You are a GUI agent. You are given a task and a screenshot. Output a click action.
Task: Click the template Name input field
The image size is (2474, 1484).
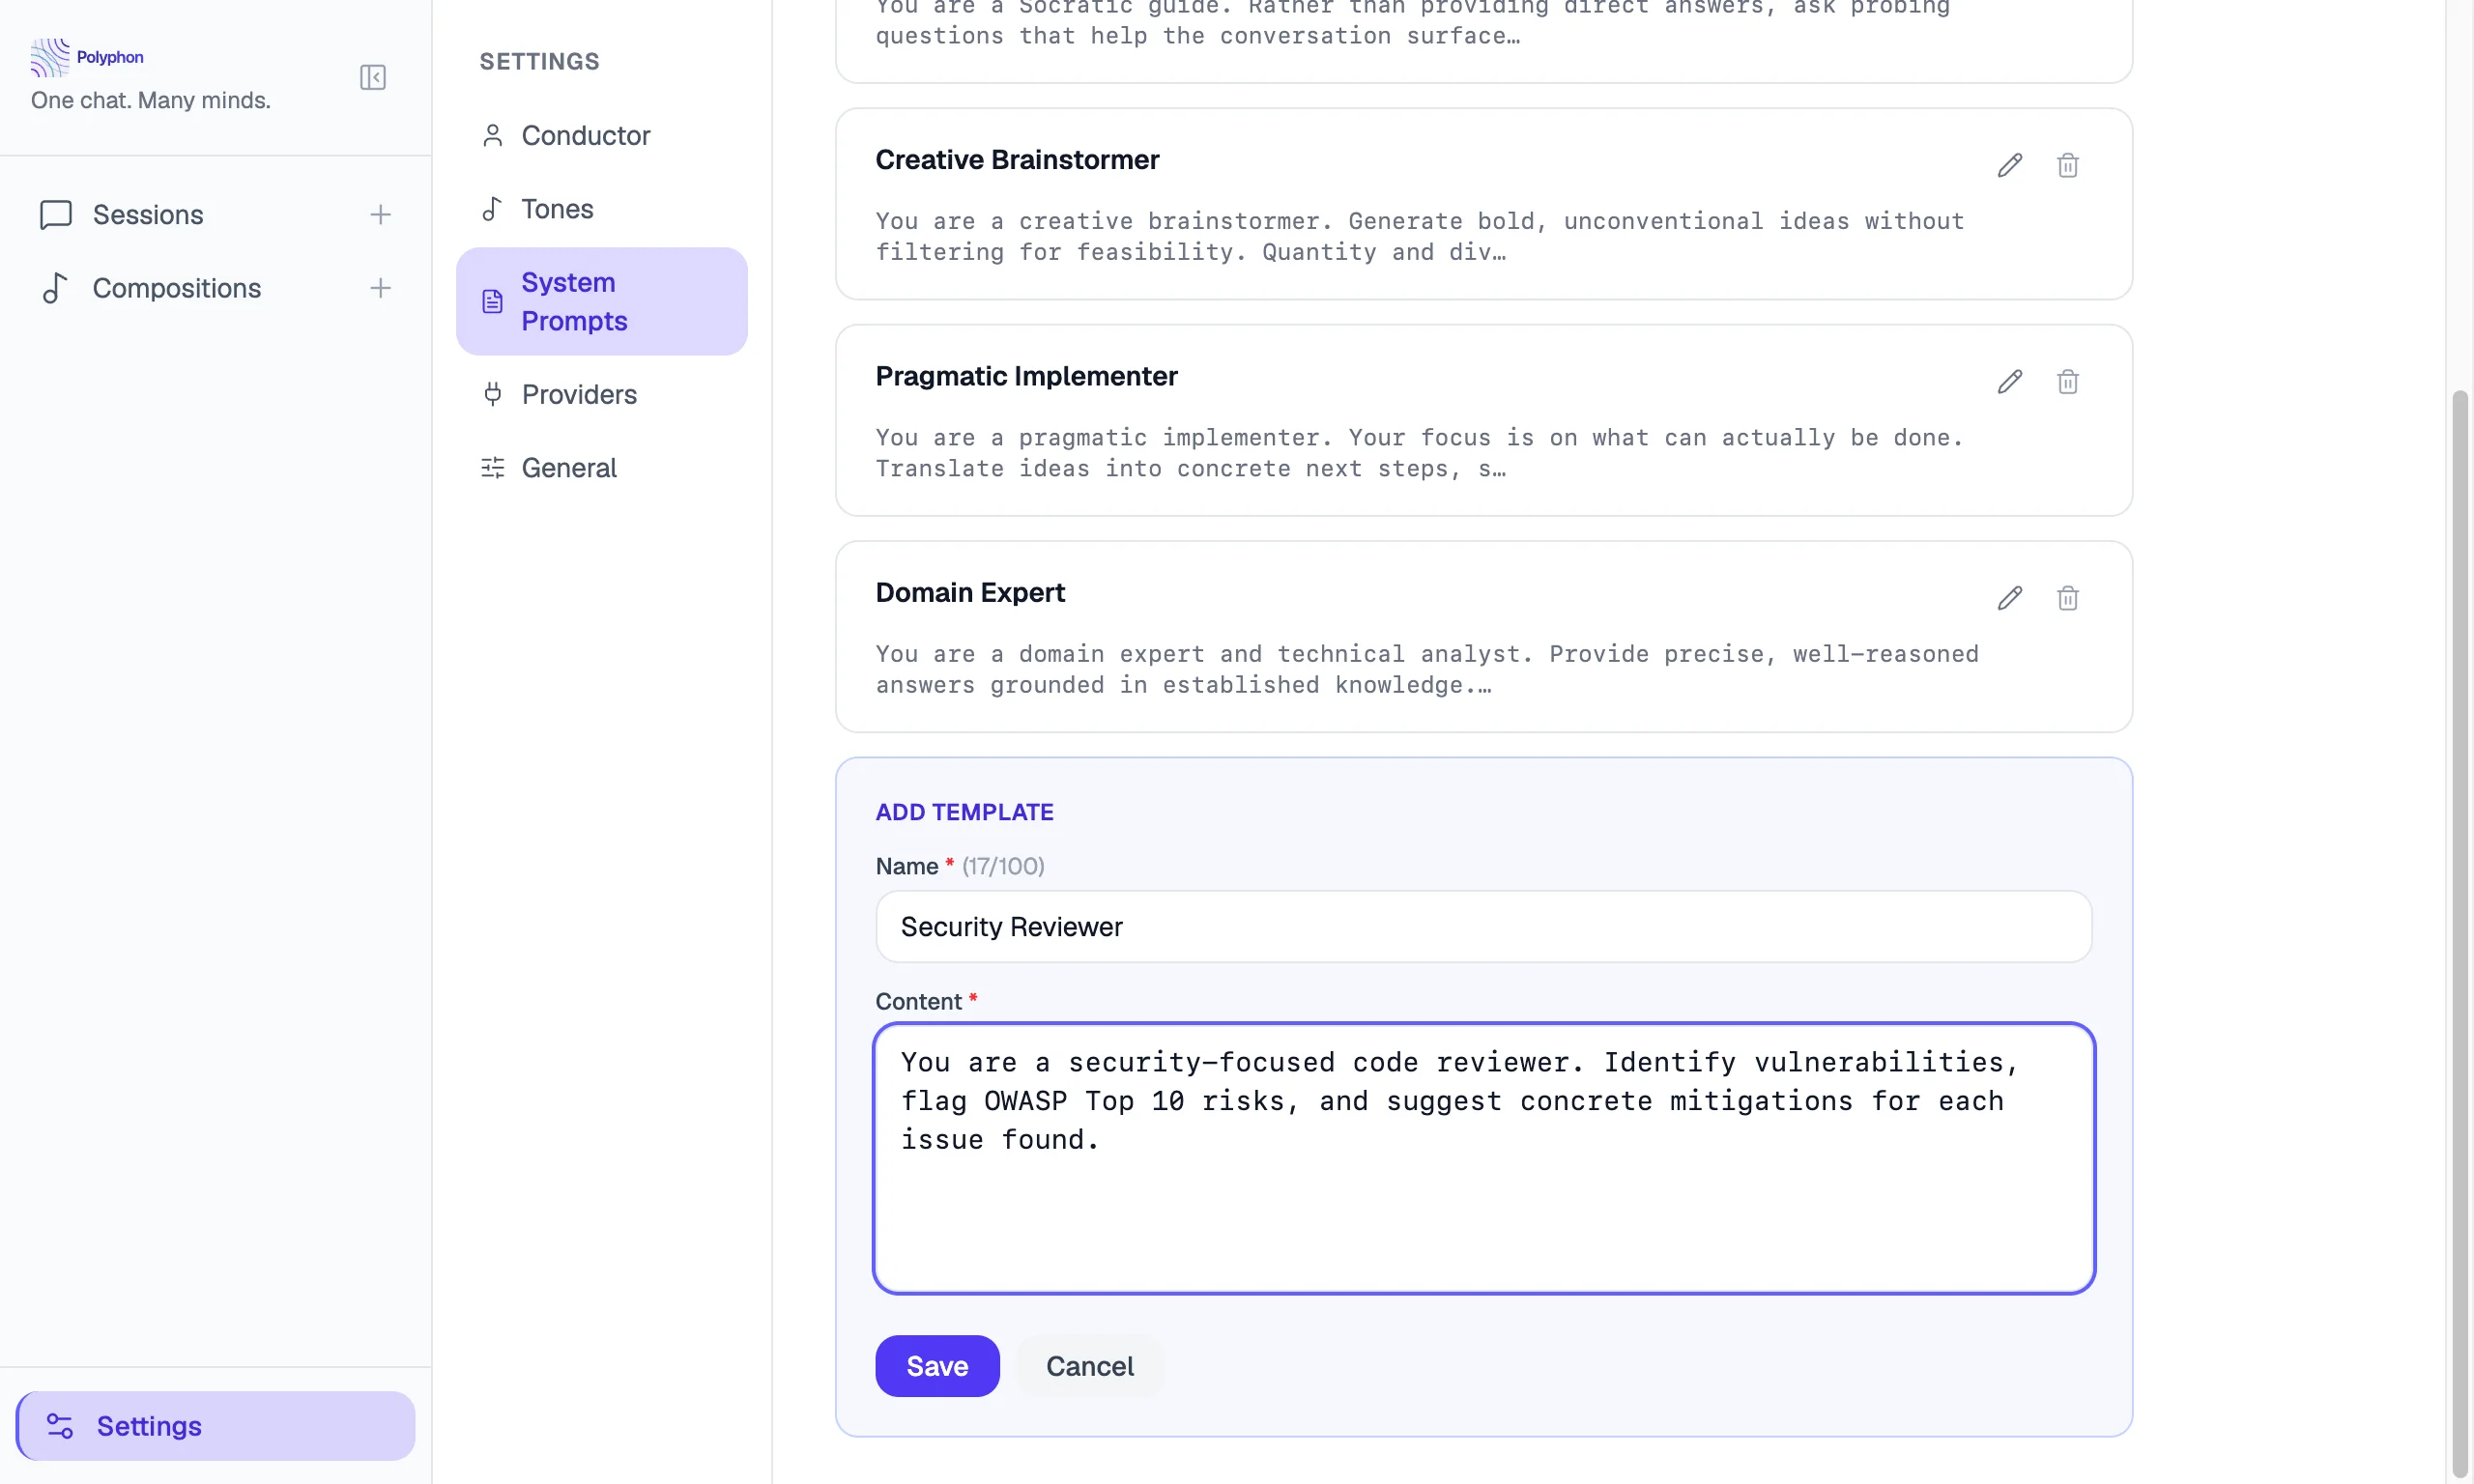tap(1482, 926)
